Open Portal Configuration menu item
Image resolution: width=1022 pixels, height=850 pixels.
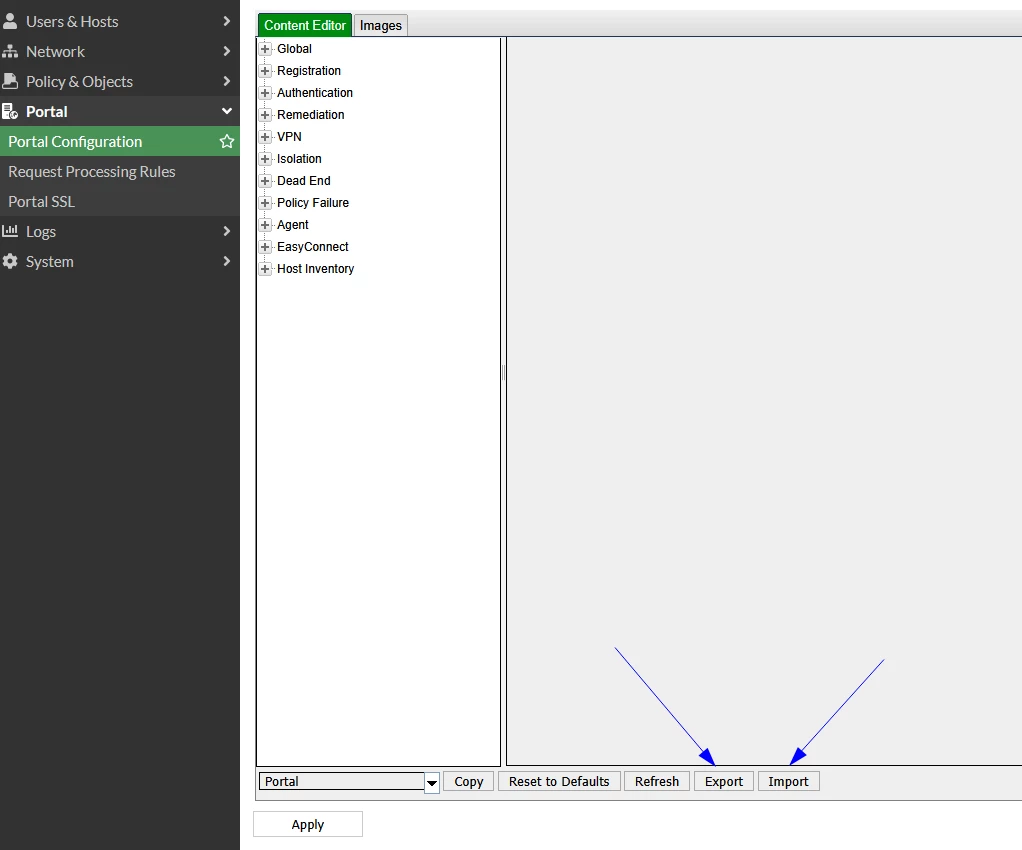(120, 141)
